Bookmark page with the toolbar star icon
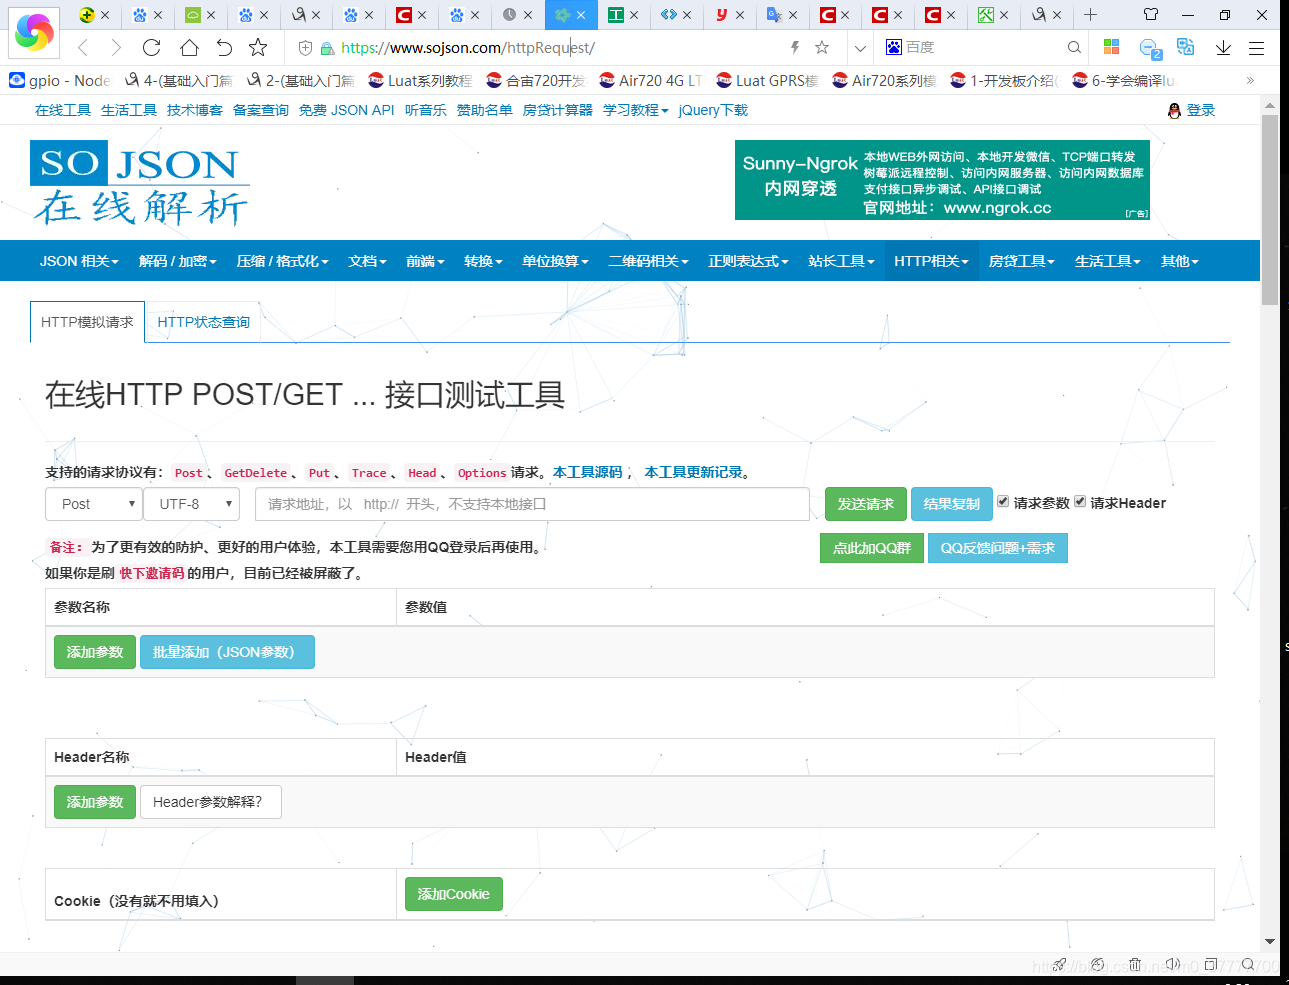This screenshot has height=985, width=1289. 258,47
